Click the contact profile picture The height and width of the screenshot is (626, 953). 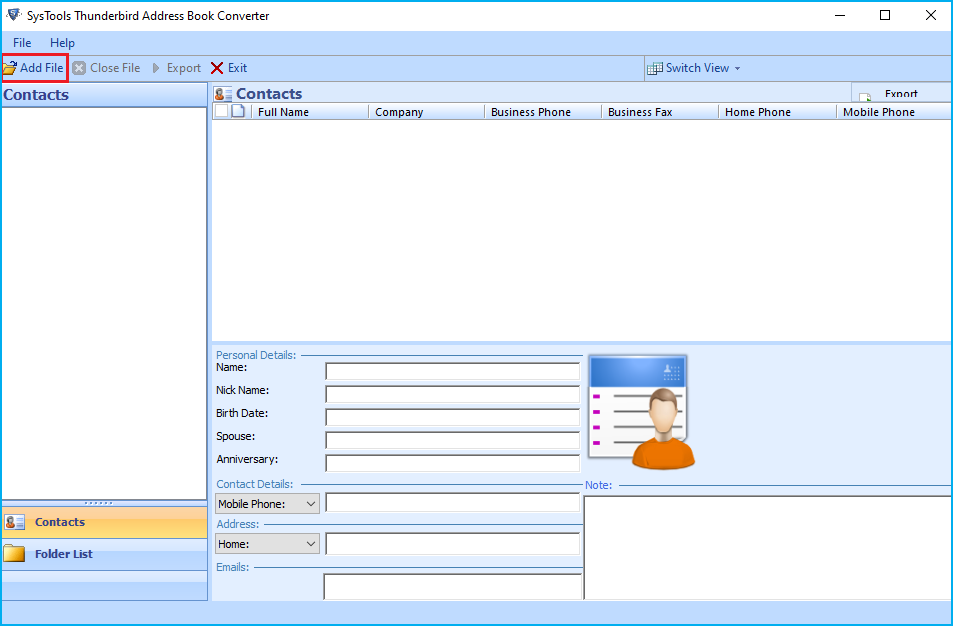pyautogui.click(x=641, y=413)
